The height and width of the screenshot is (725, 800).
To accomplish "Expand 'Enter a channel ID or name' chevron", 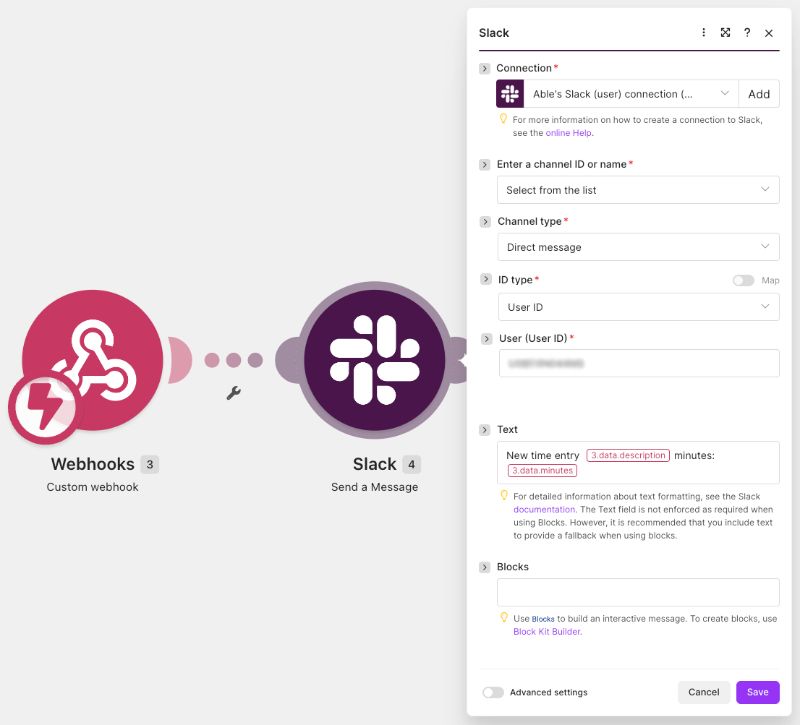I will tap(485, 164).
